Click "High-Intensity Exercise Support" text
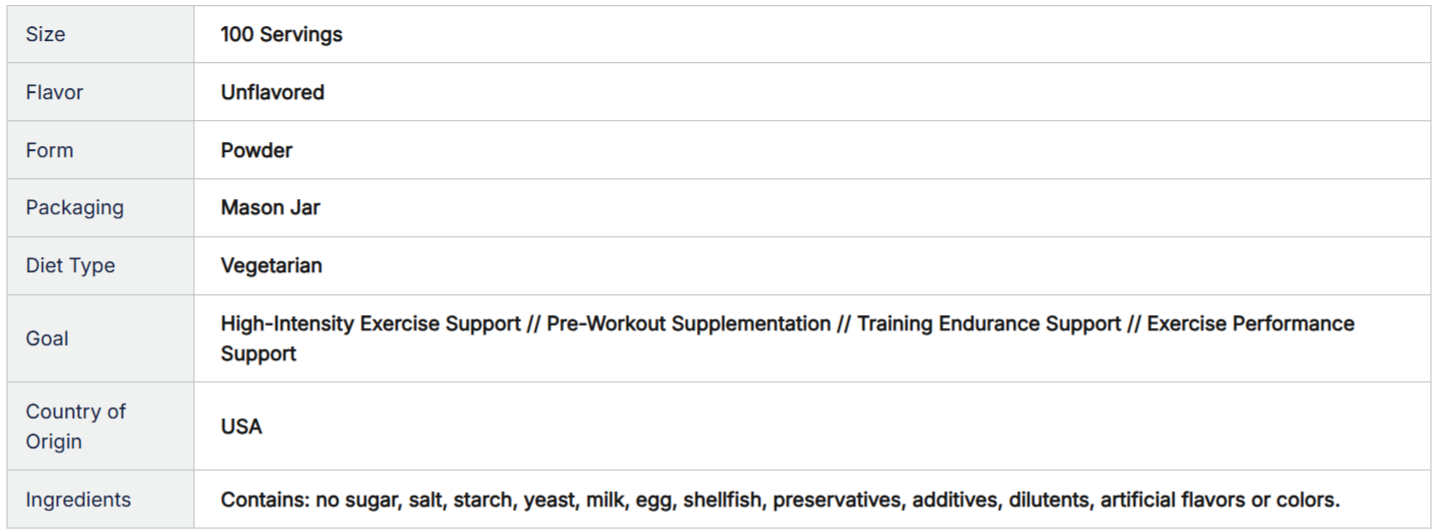Screen dimensions: 1436x532 click(x=370, y=324)
